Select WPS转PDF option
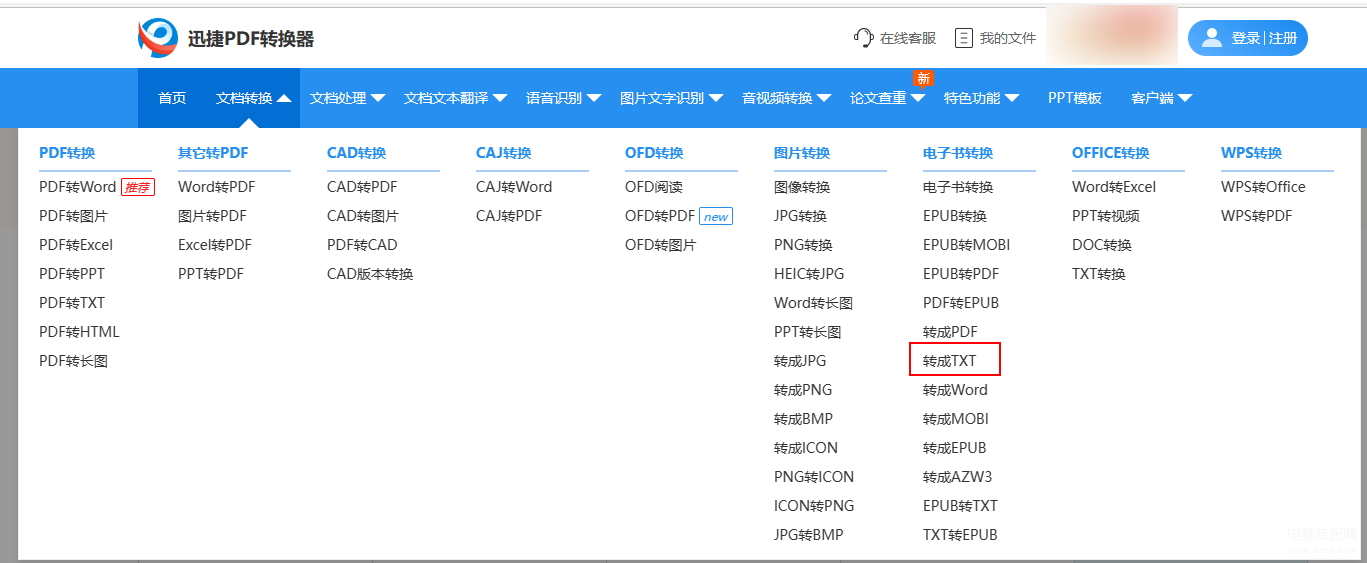The image size is (1367, 563). 1257,216
